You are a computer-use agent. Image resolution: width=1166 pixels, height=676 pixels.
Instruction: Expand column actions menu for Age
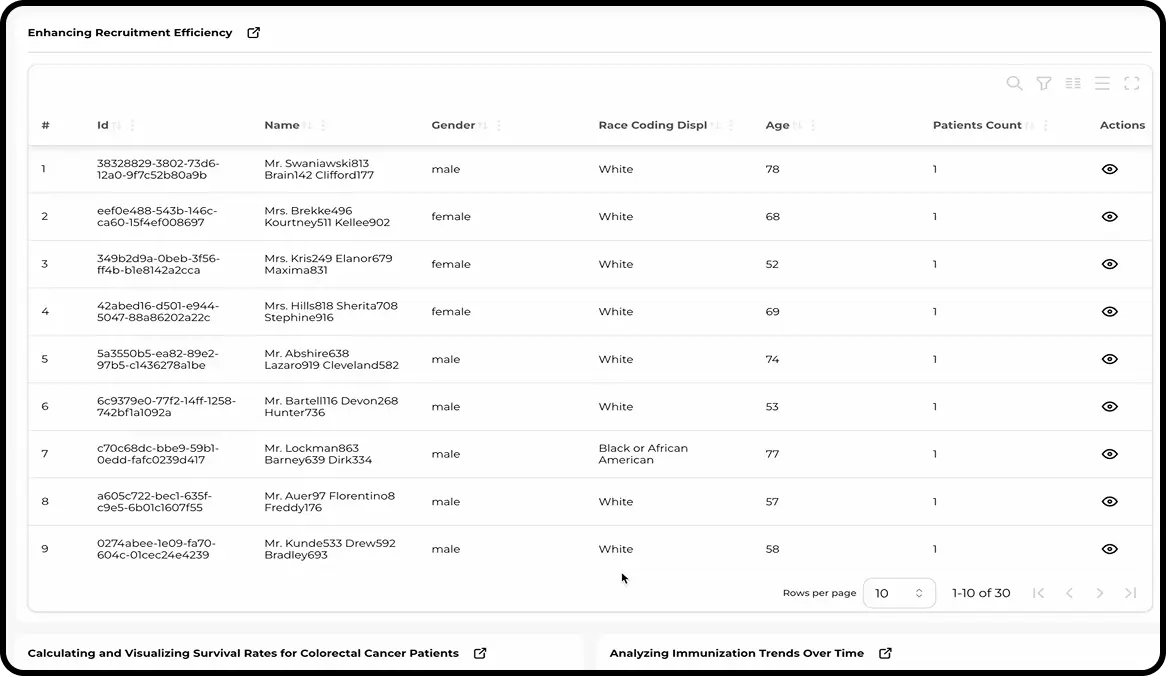813,126
